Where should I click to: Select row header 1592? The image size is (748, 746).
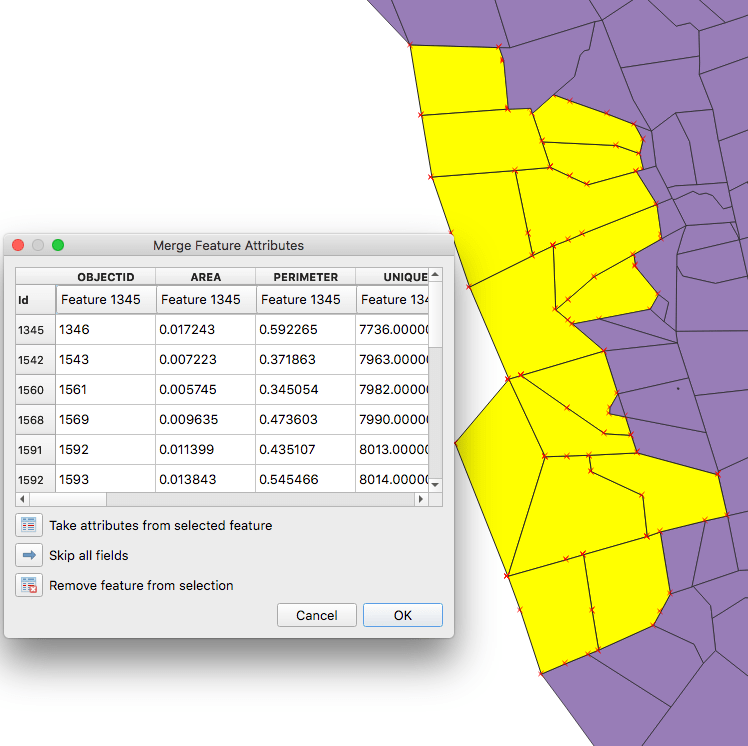[35, 479]
